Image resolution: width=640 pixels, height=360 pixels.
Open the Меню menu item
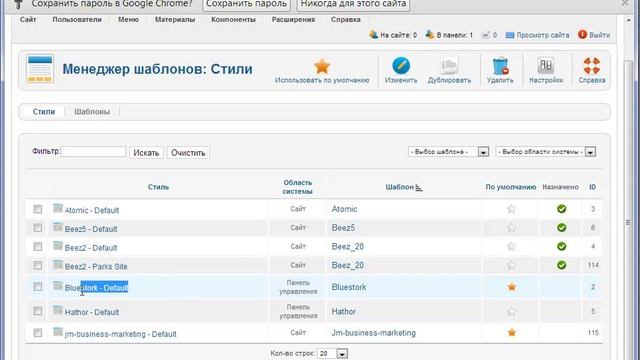[x=128, y=20]
